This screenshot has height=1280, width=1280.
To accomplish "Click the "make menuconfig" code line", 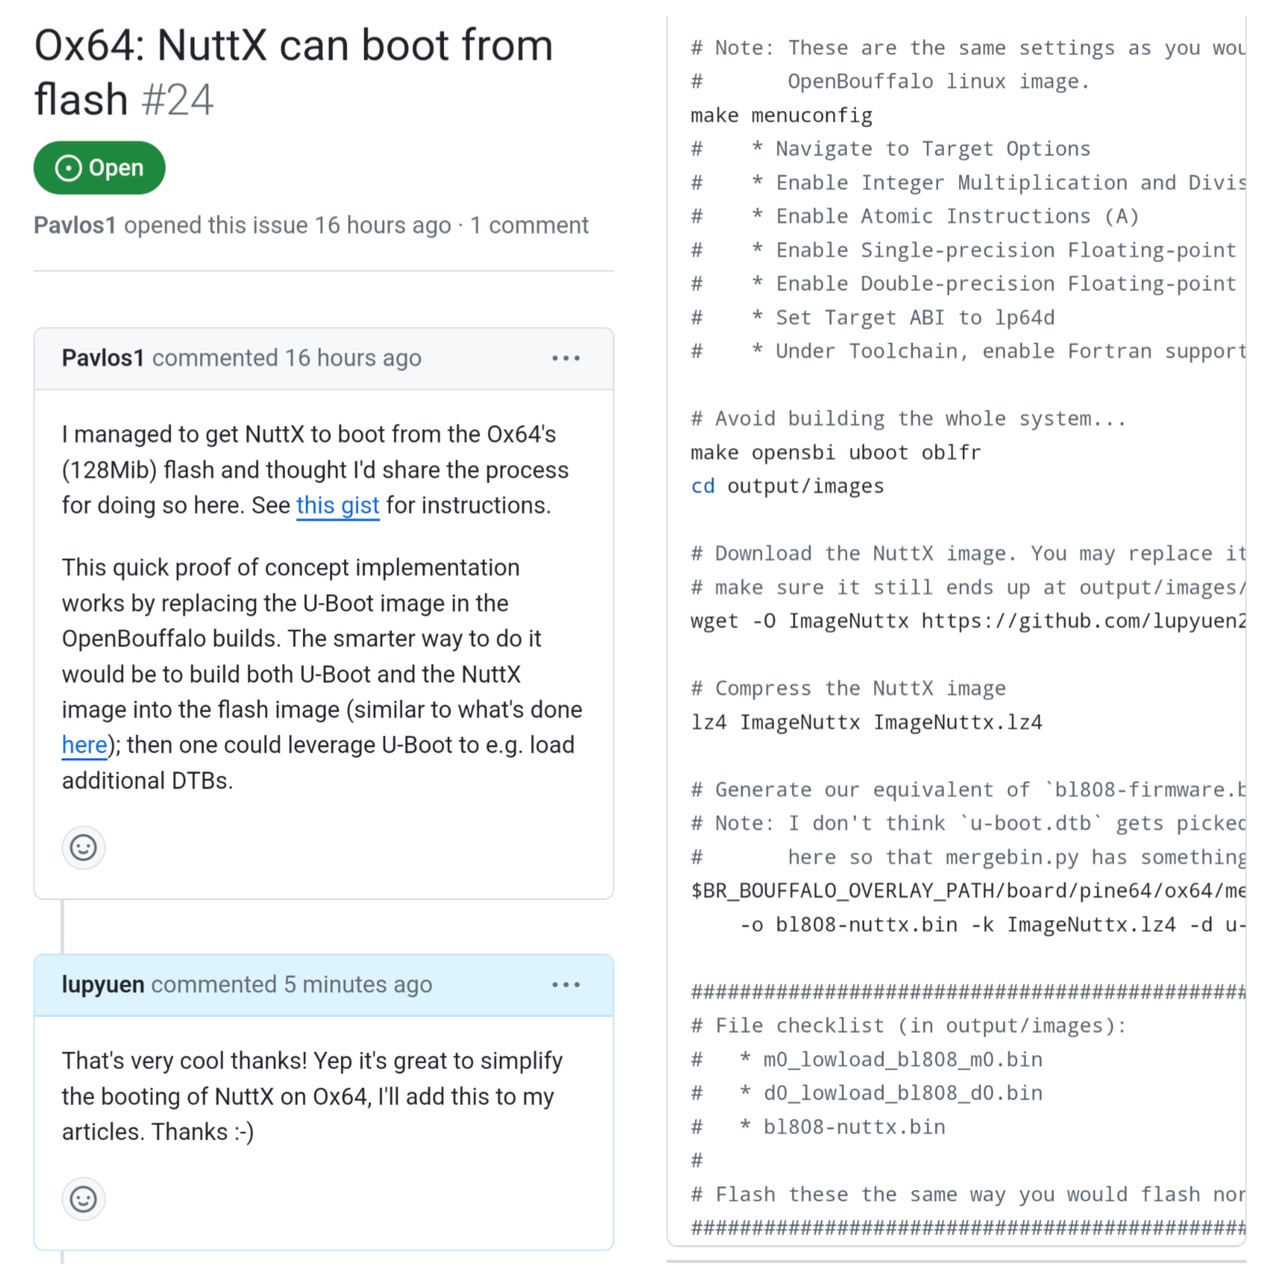I will coord(781,116).
